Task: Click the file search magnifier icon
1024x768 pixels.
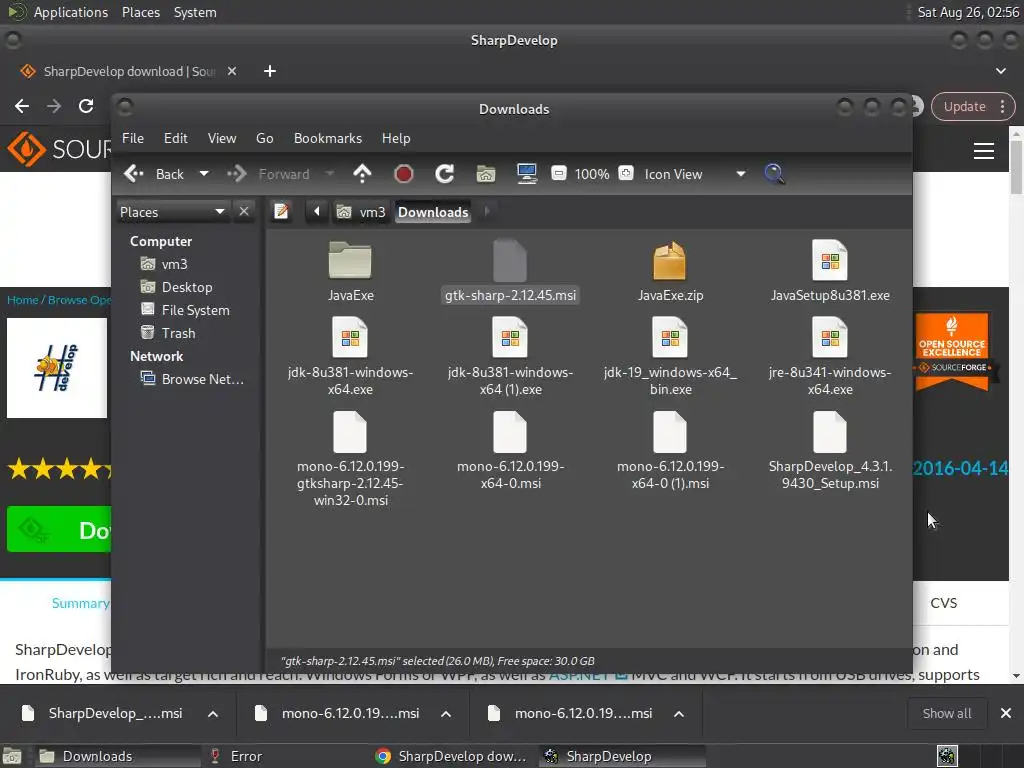Action: (x=774, y=174)
